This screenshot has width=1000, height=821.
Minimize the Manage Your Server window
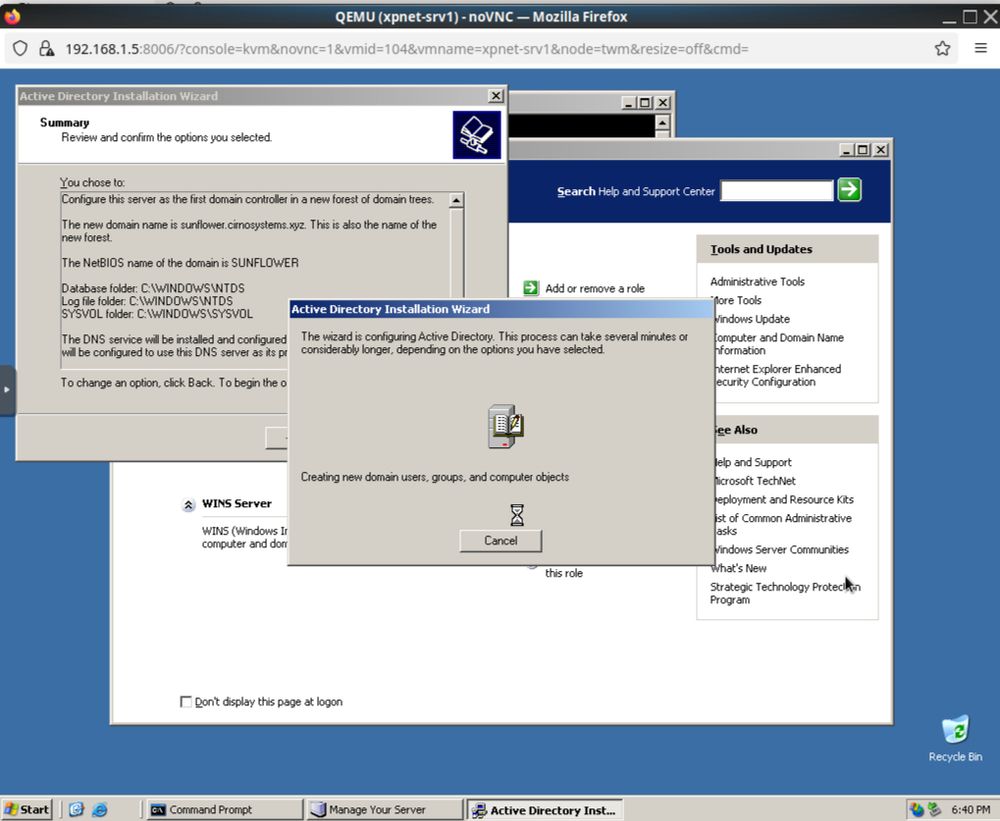tap(847, 150)
